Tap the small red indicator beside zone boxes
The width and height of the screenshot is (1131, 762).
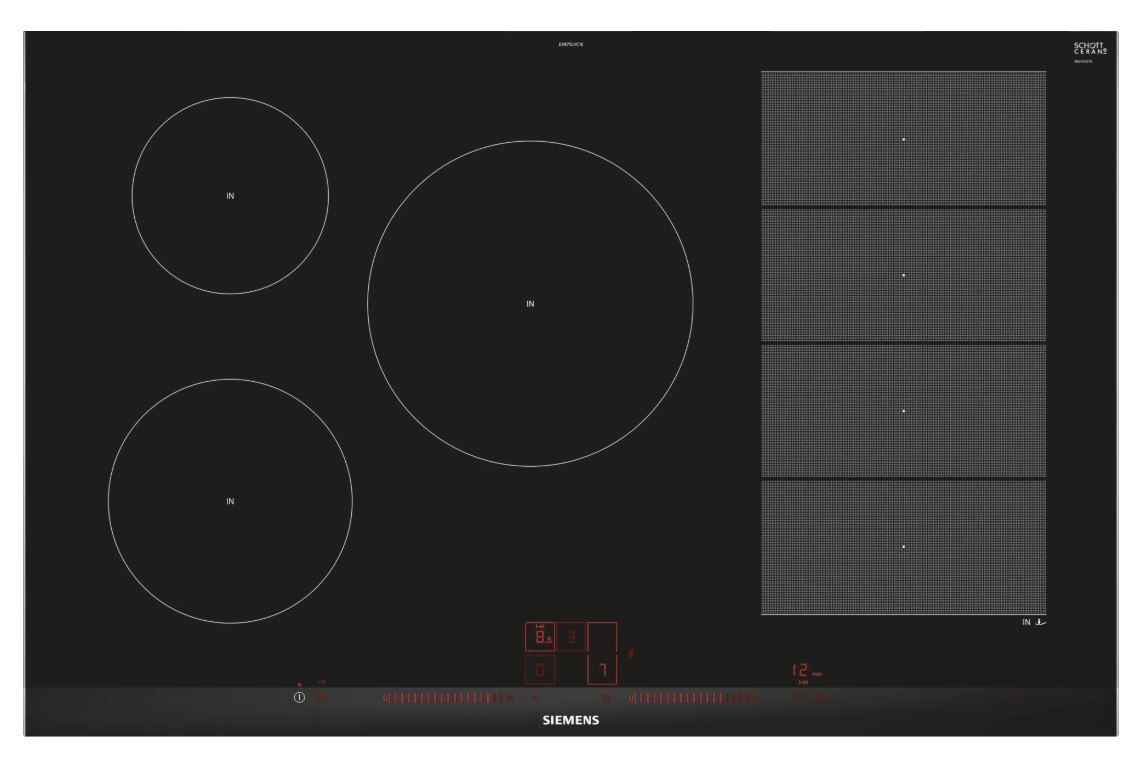point(631,654)
